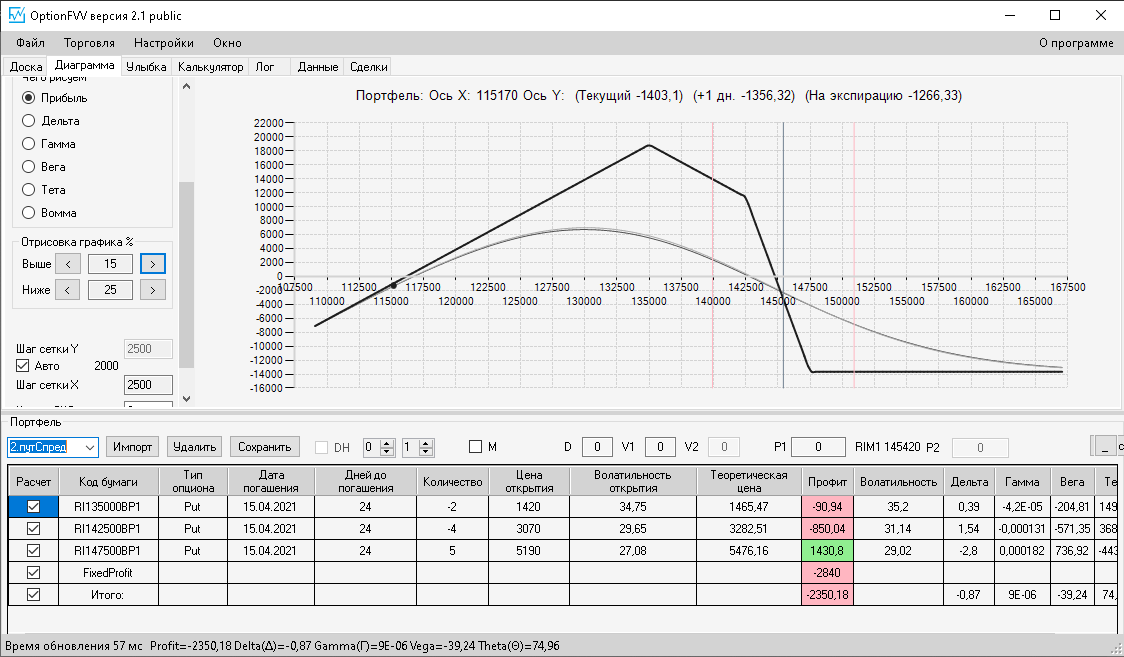Uncheck Расчет for FixedProfit row
Image resolution: width=1124 pixels, height=657 pixels.
point(33,572)
